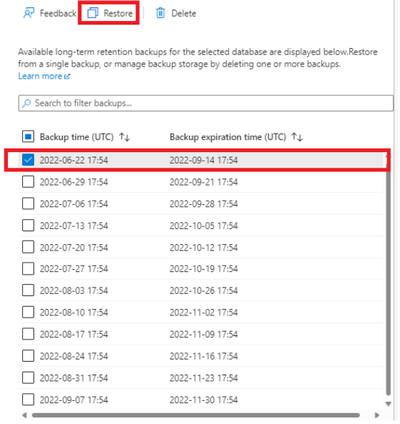The height and width of the screenshot is (424, 400).
Task: Click expiration time 2022-11-09 17:54
Action: (x=204, y=334)
